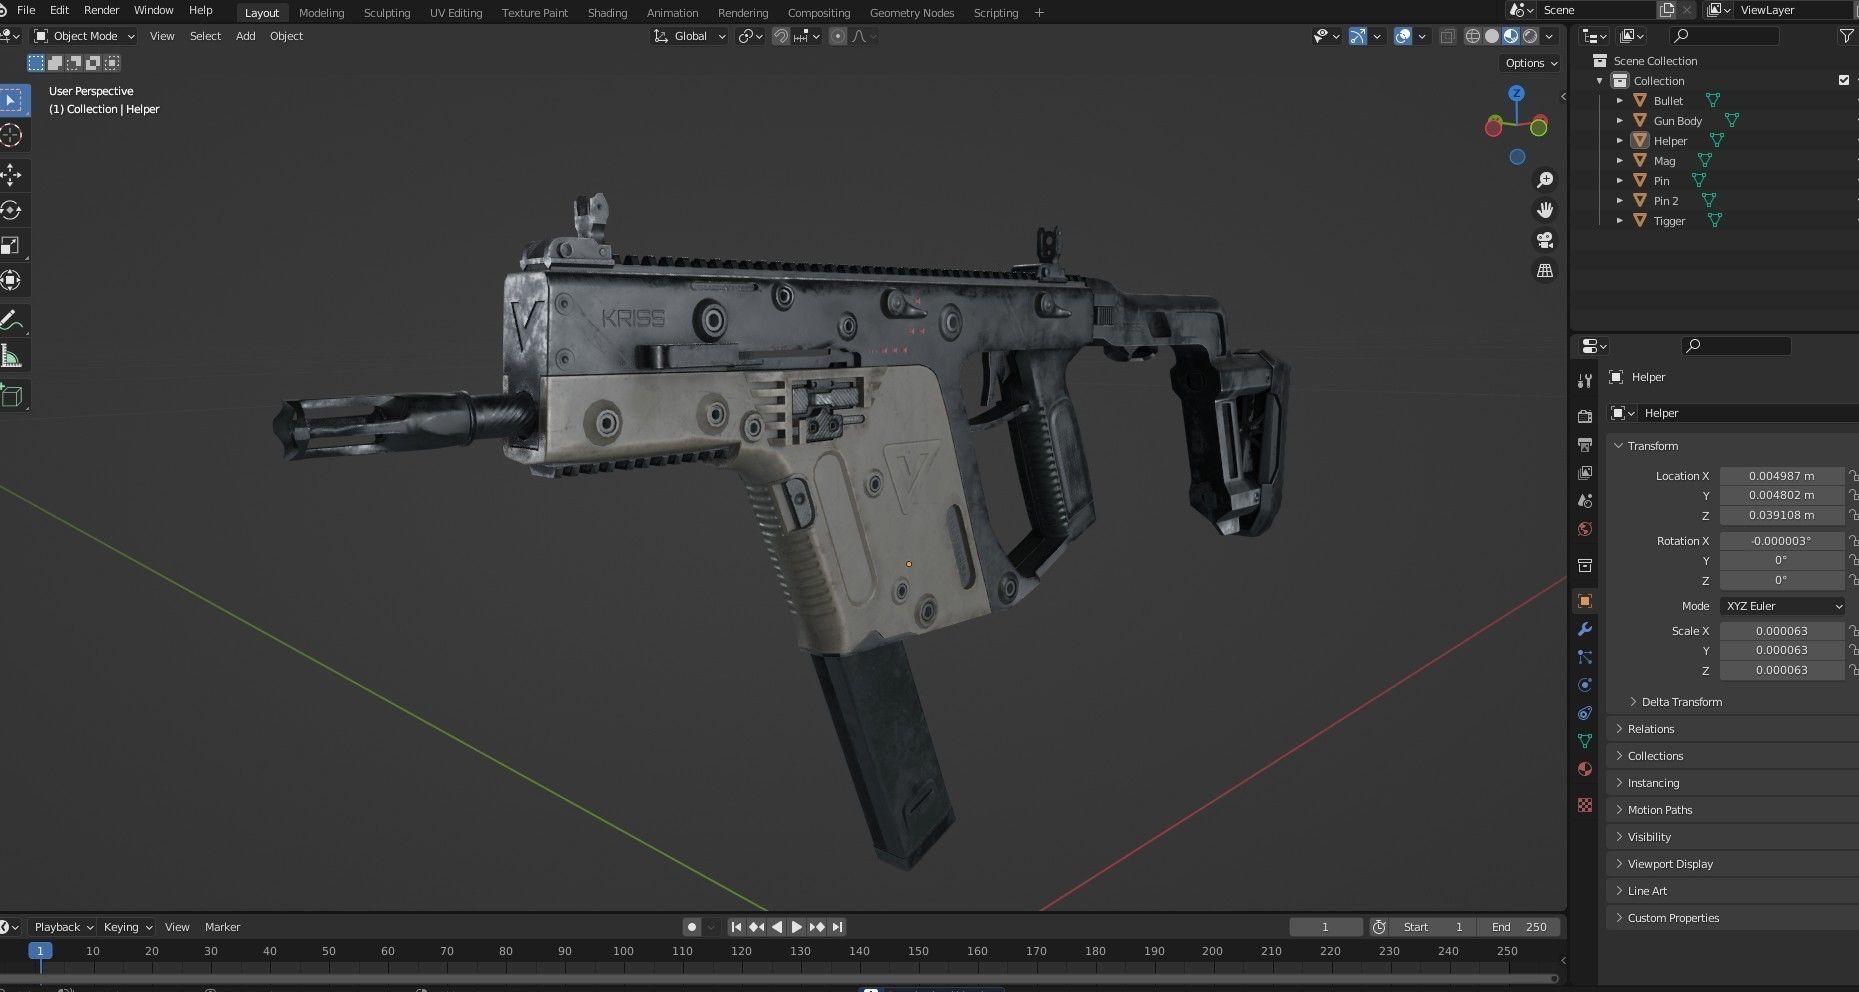Select the Annotate tool
Image resolution: width=1859 pixels, height=992 pixels.
point(12,321)
